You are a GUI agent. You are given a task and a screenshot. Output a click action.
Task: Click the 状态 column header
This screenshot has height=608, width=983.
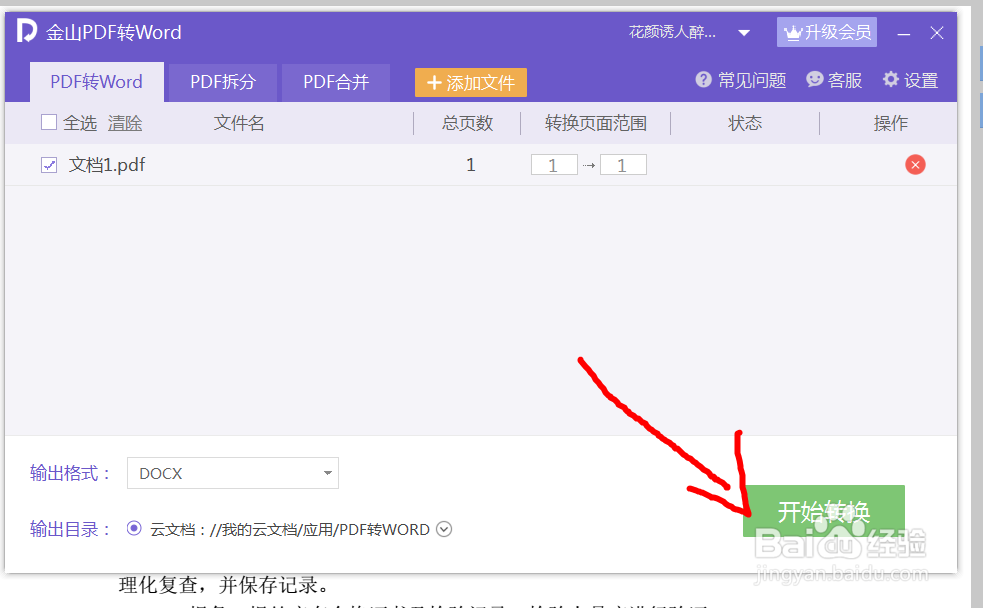[x=745, y=123]
